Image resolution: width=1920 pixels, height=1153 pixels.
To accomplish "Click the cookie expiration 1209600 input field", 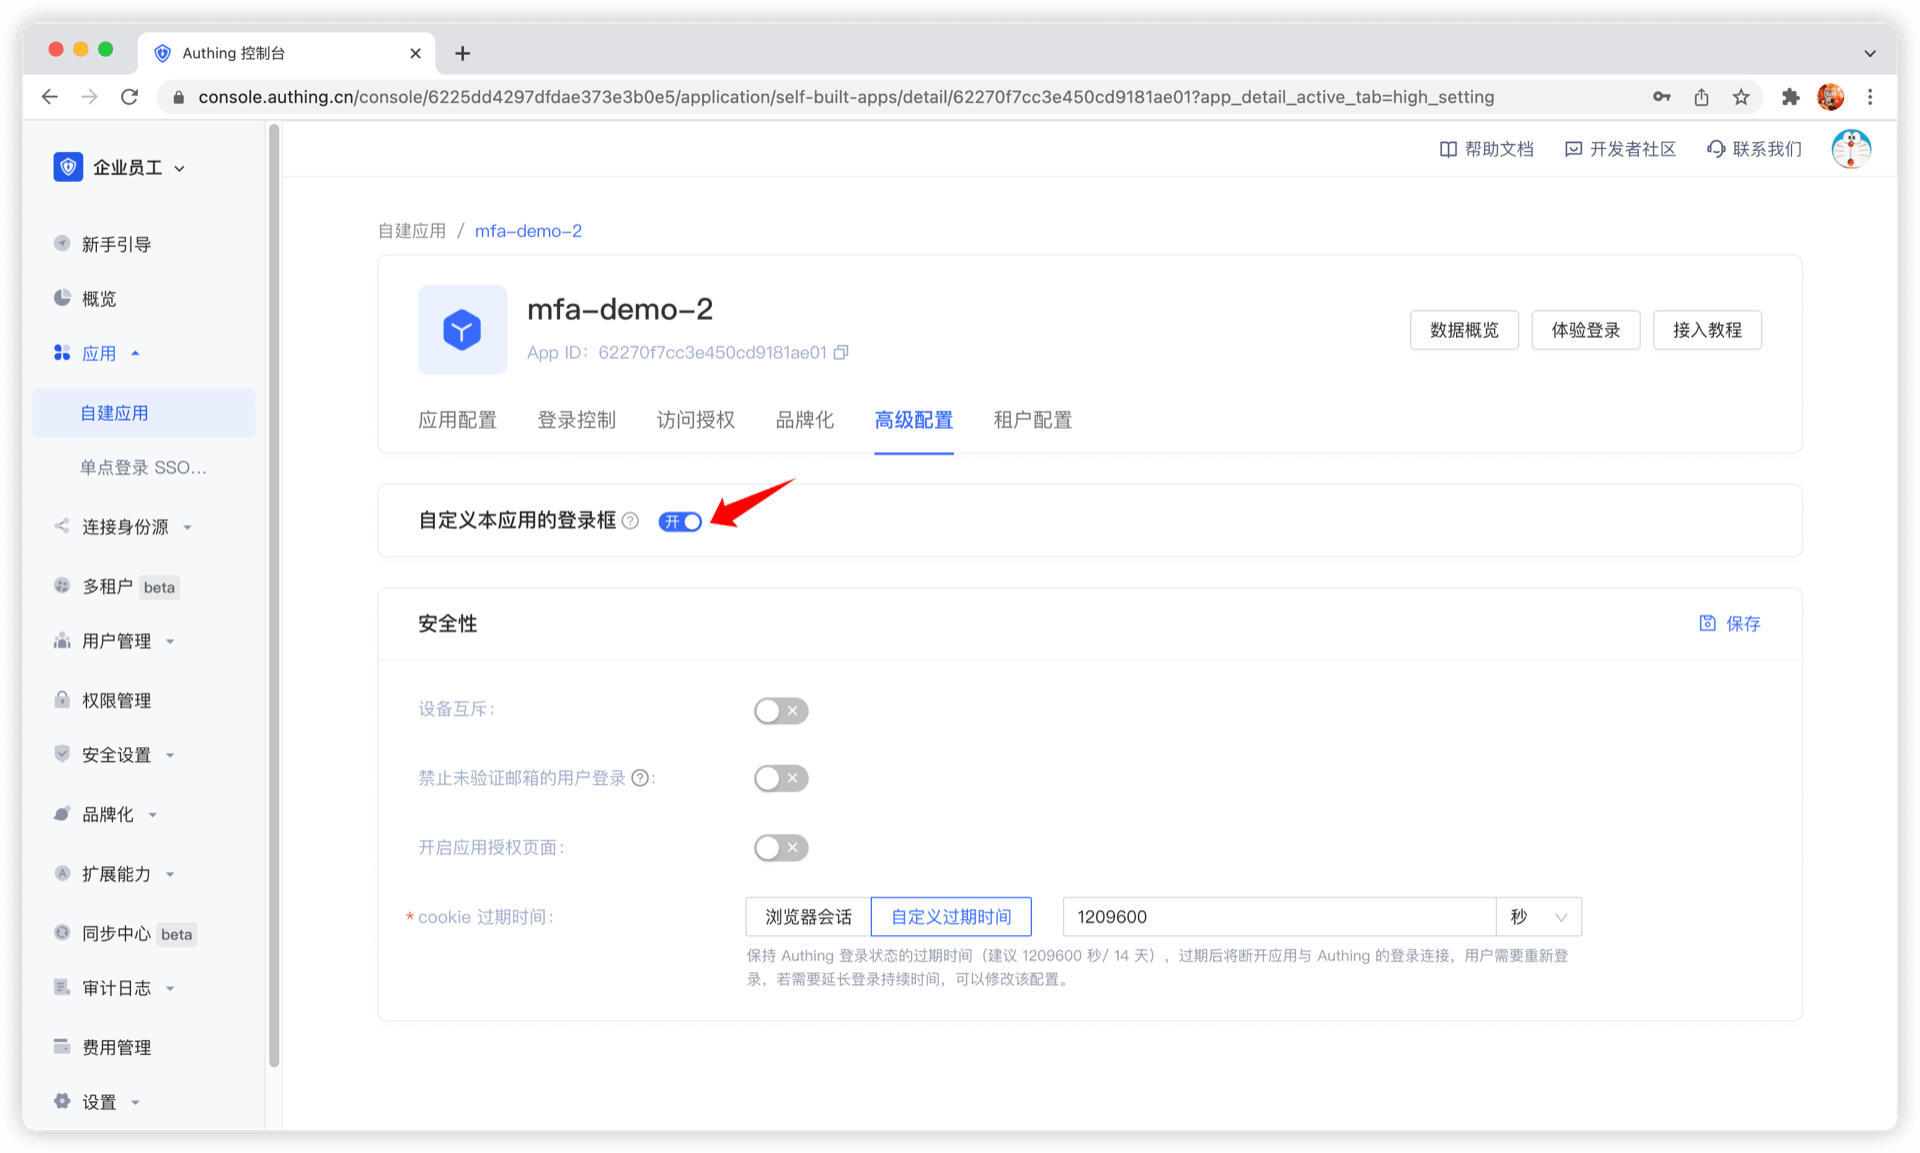I will click(x=1278, y=917).
